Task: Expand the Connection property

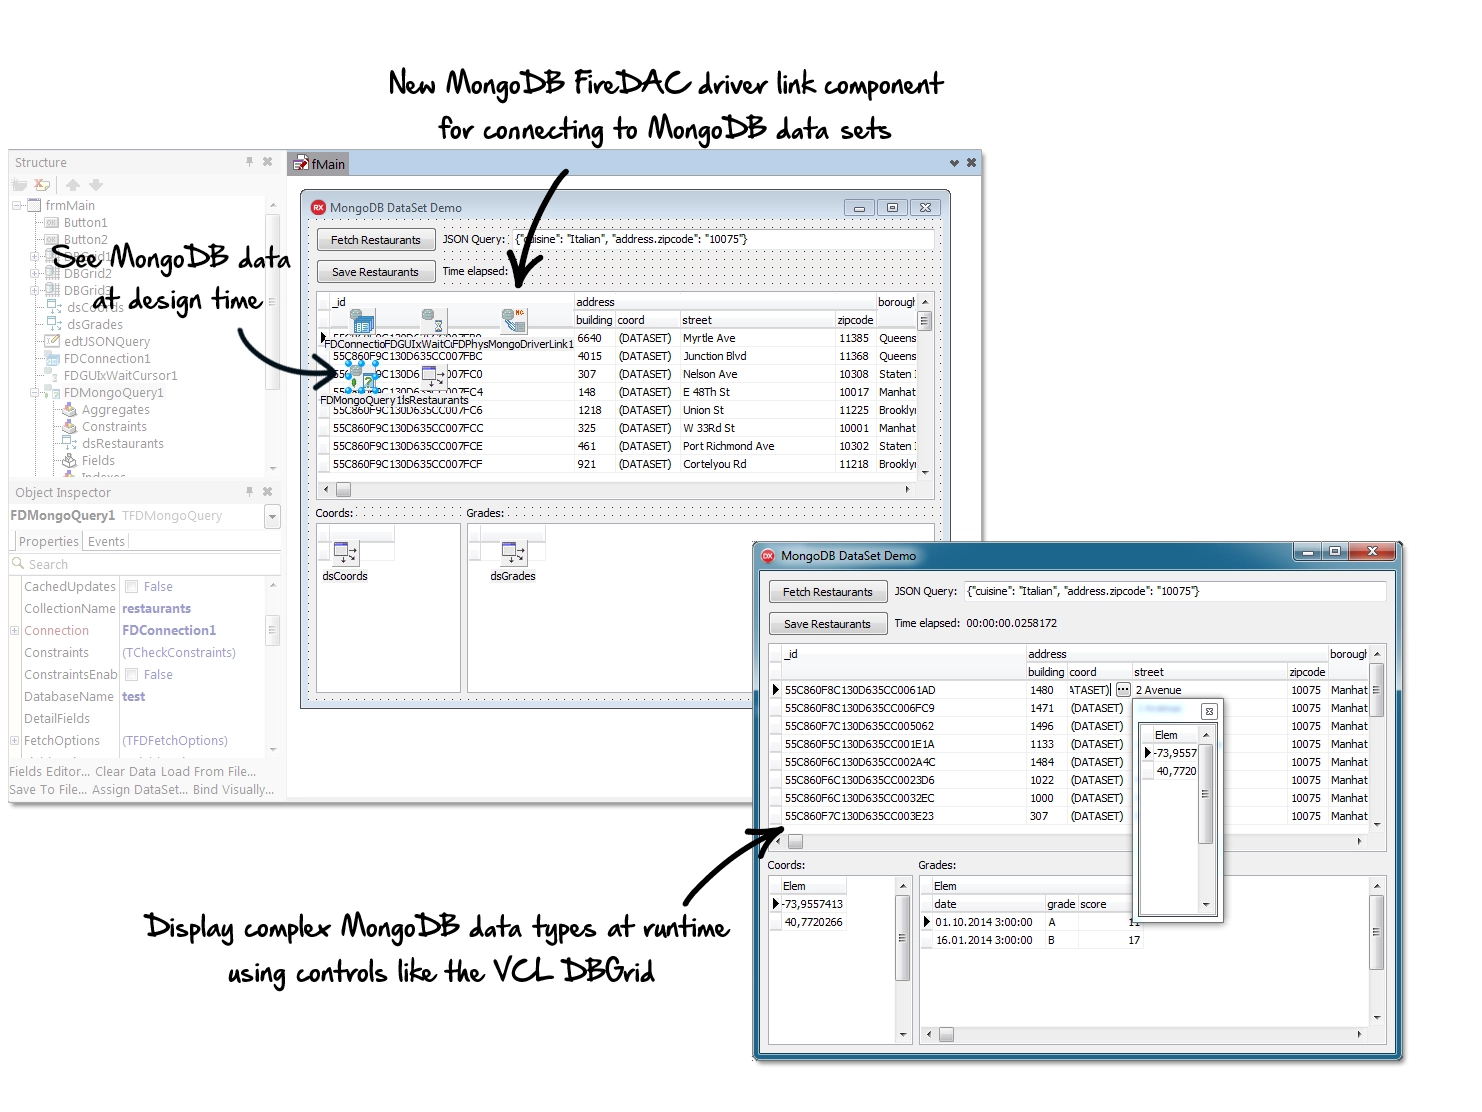Action: 14,630
